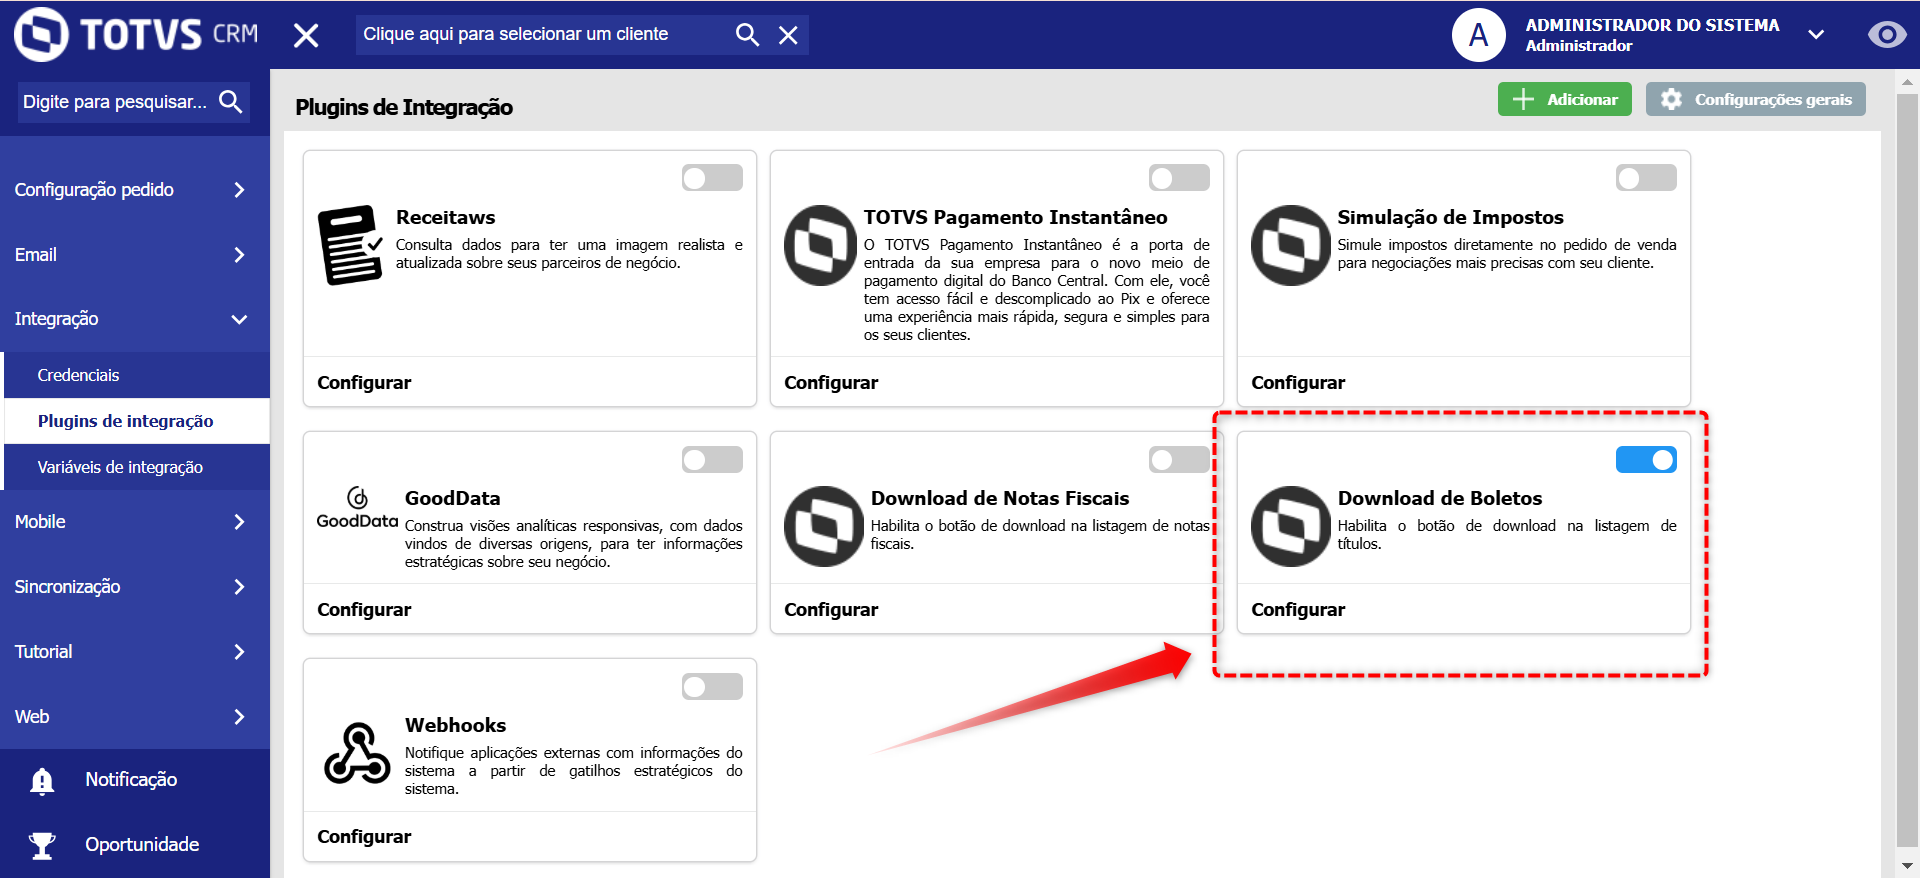
Task: Click the GoodData logo
Action: coord(357,508)
